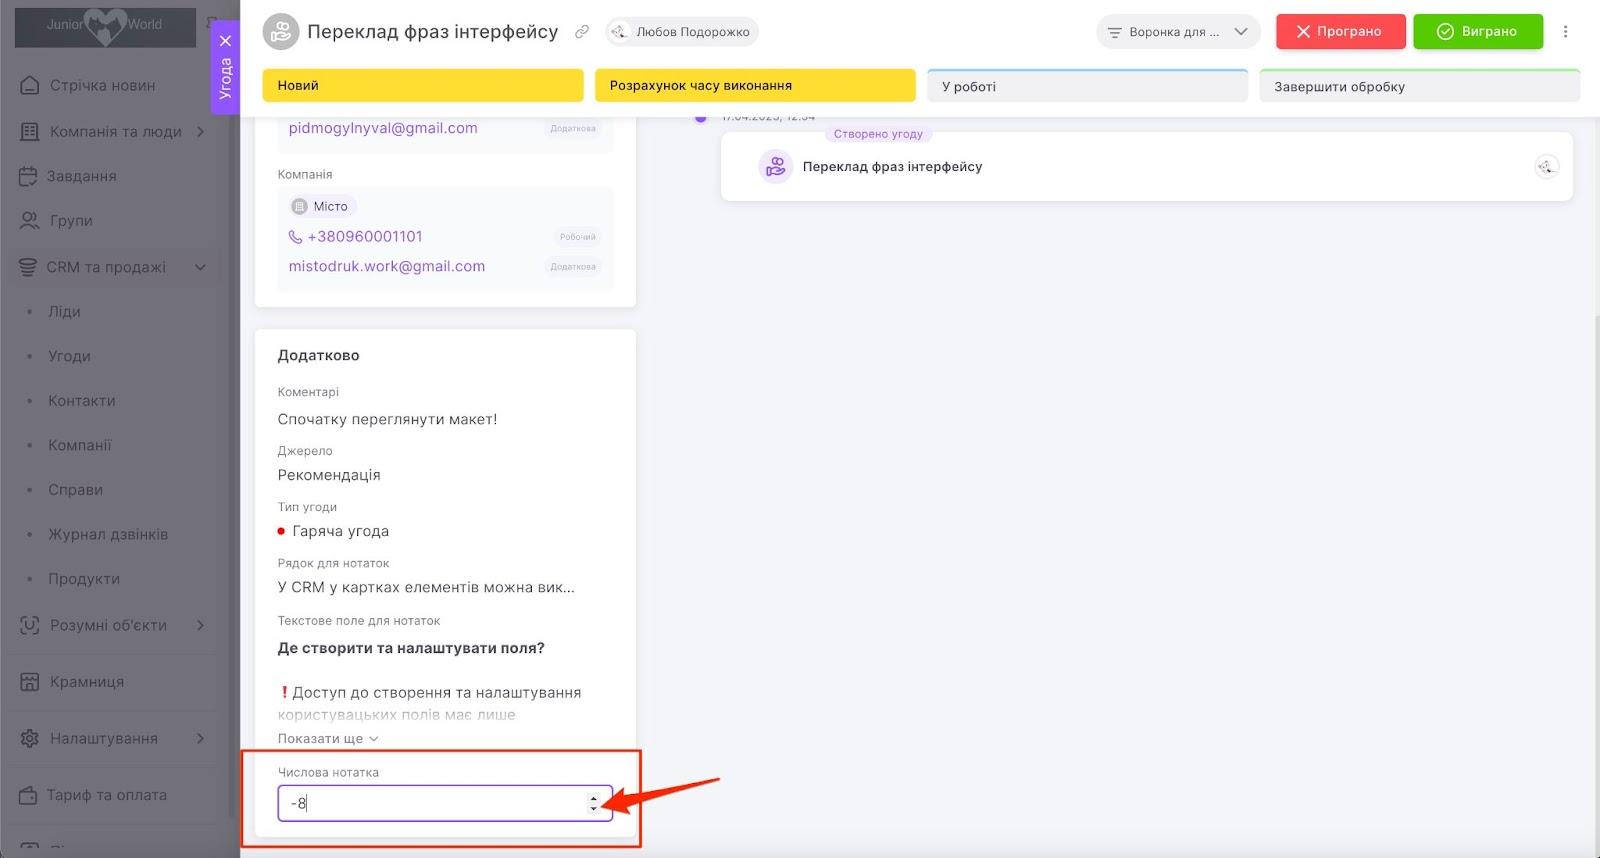
Task: Select the У роботі stage
Action: click(1087, 86)
